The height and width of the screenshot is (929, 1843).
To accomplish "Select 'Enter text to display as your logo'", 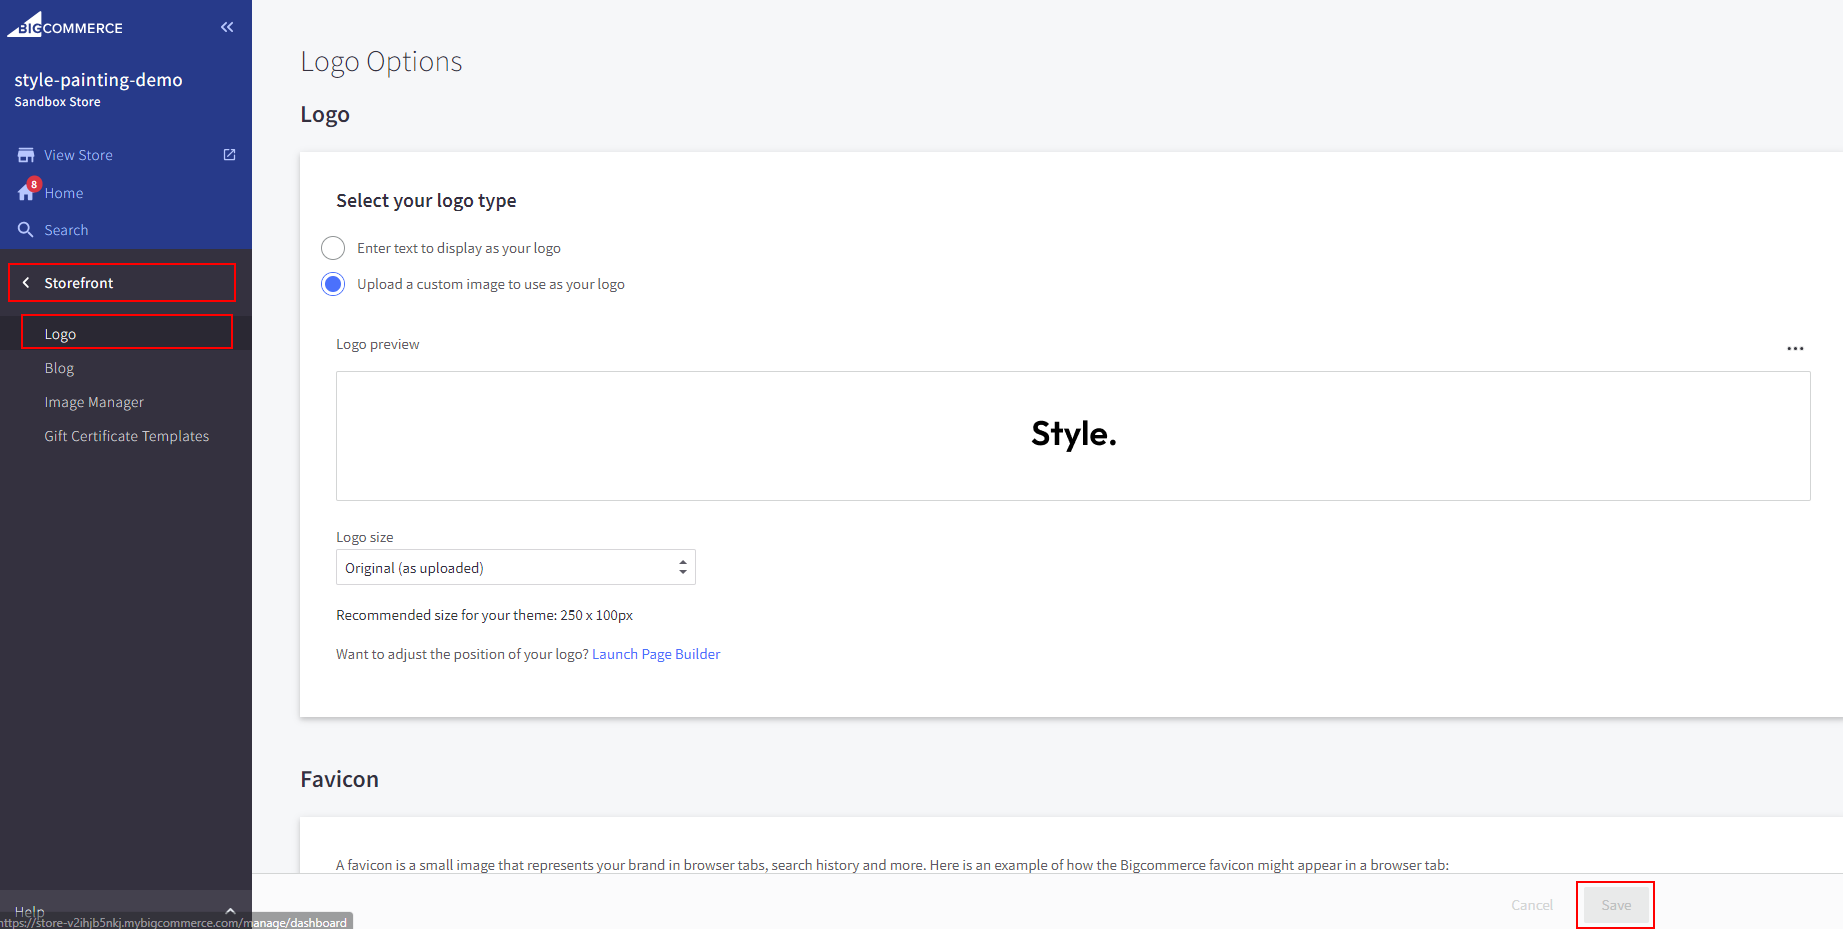I will pos(333,248).
